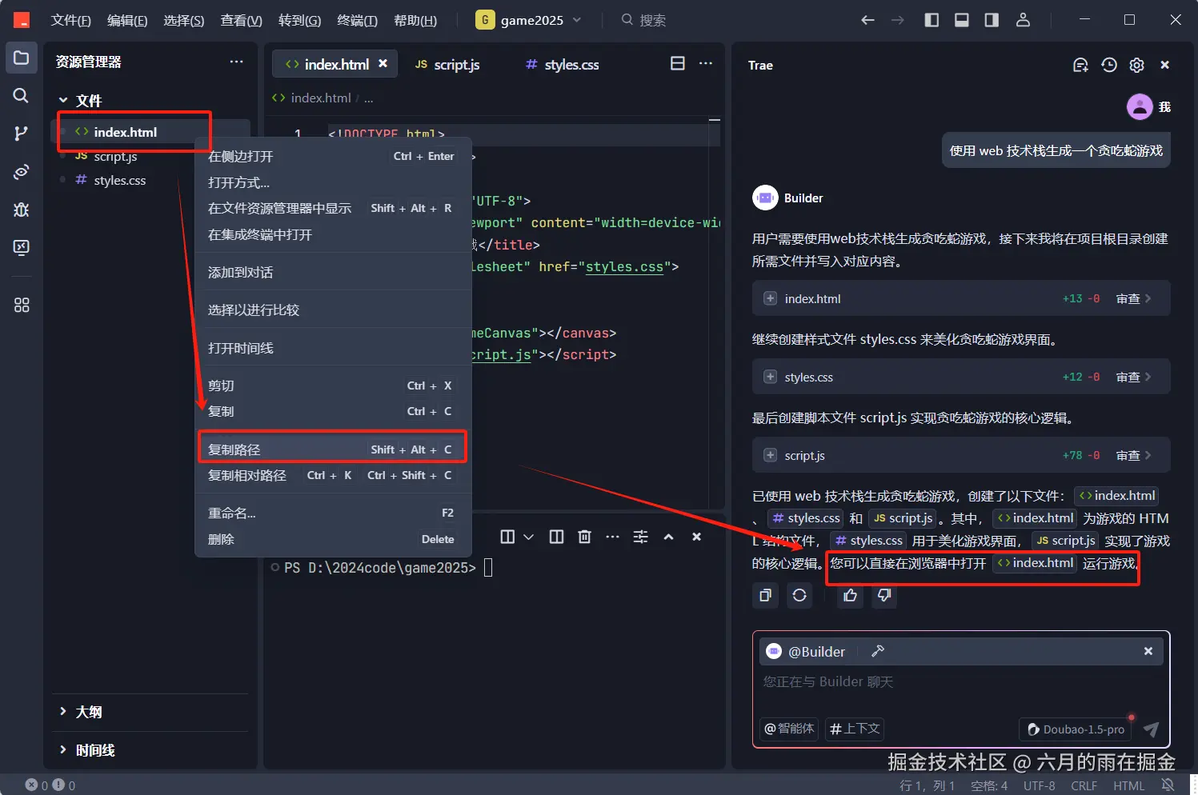Open terminal settings sliders icon
The image size is (1198, 795).
click(x=640, y=537)
